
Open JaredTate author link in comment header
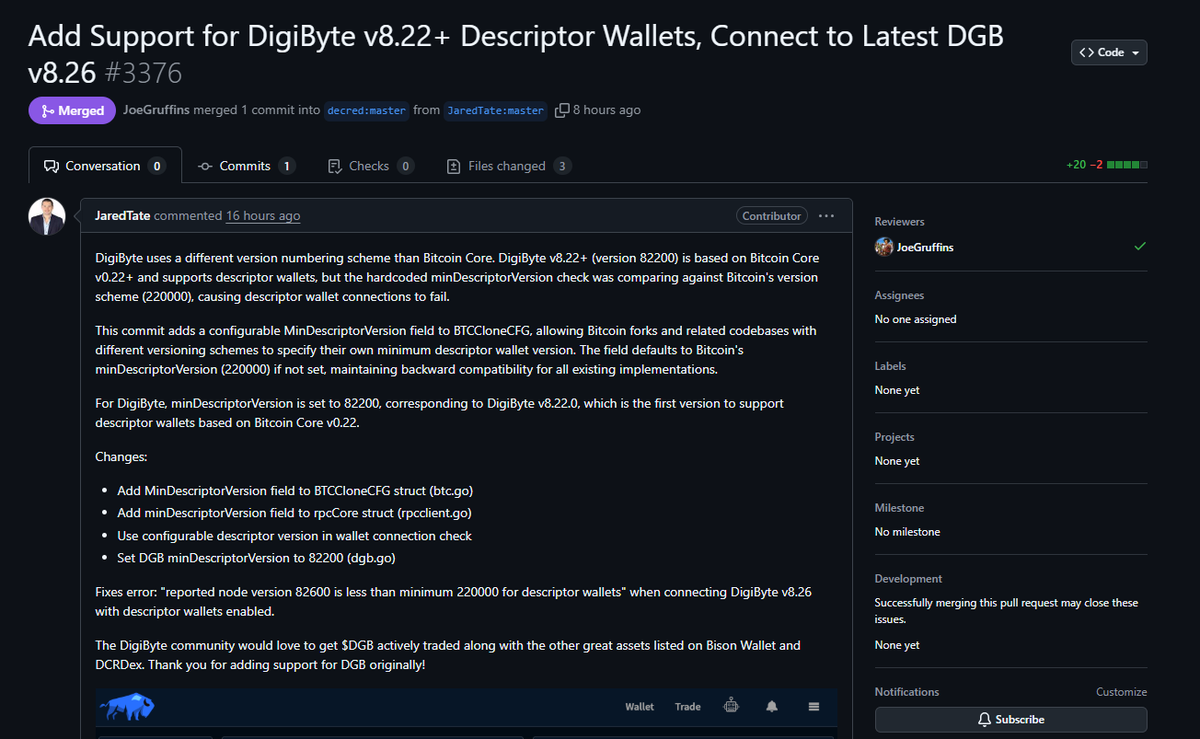click(x=122, y=216)
